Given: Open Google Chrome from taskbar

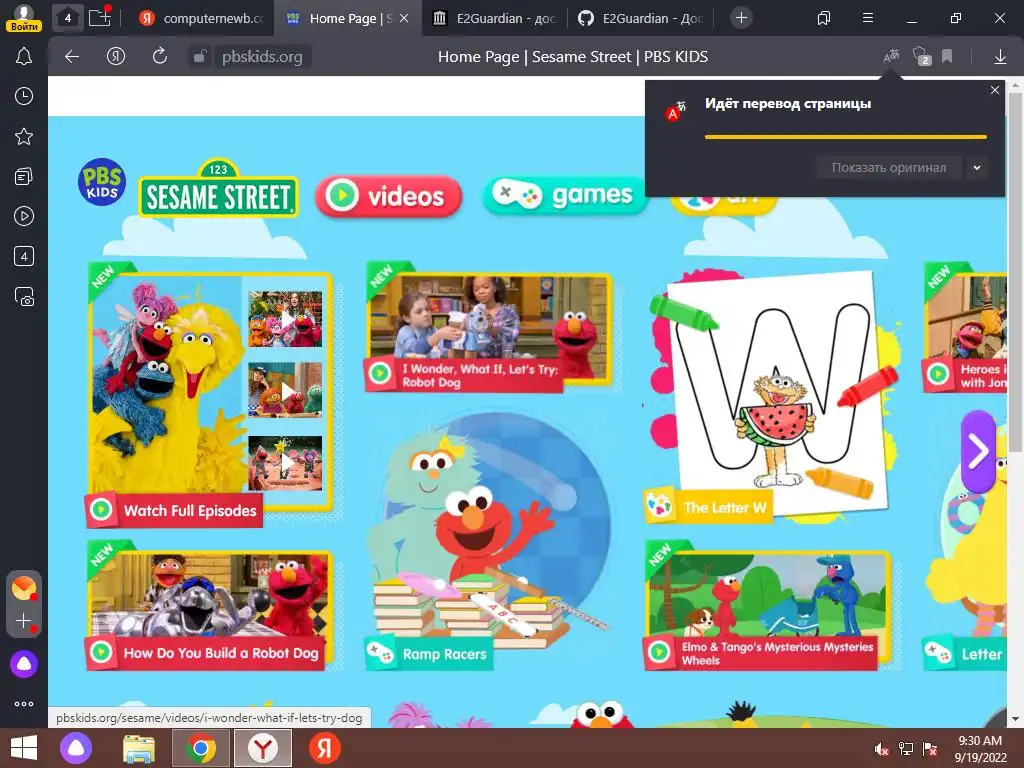Looking at the screenshot, I should [200, 748].
